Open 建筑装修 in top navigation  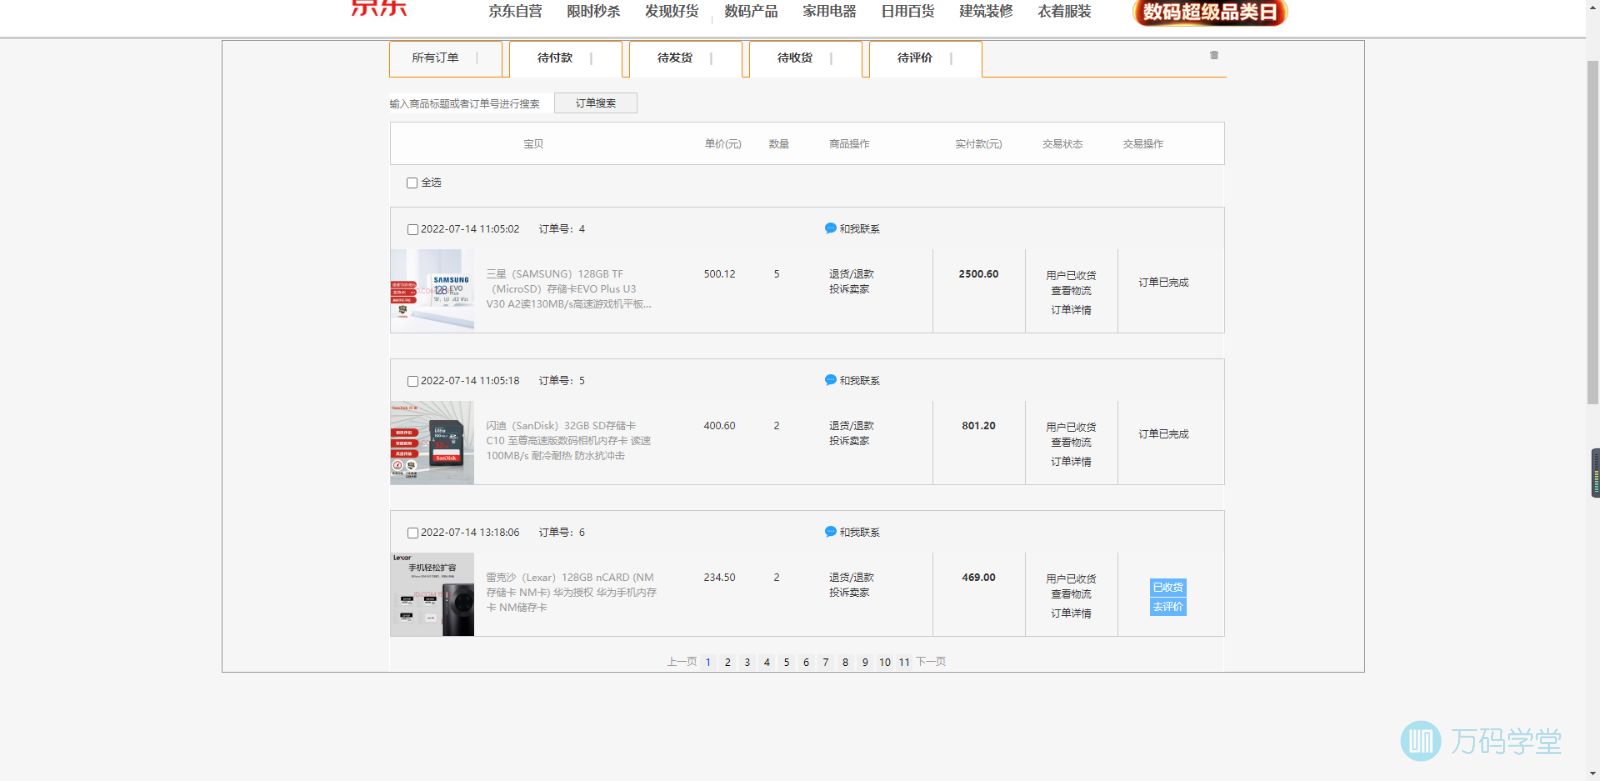pyautogui.click(x=986, y=11)
